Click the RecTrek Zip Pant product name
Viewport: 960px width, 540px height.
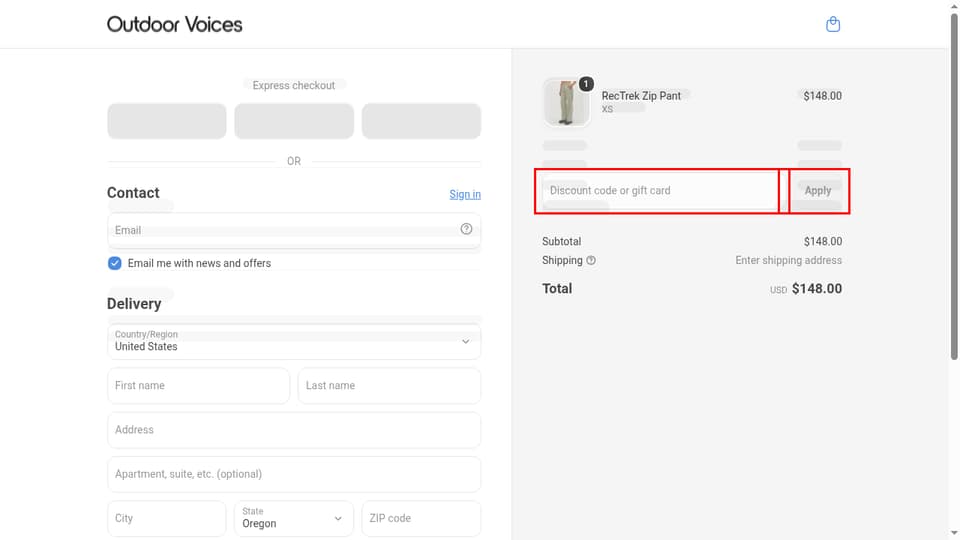click(641, 96)
